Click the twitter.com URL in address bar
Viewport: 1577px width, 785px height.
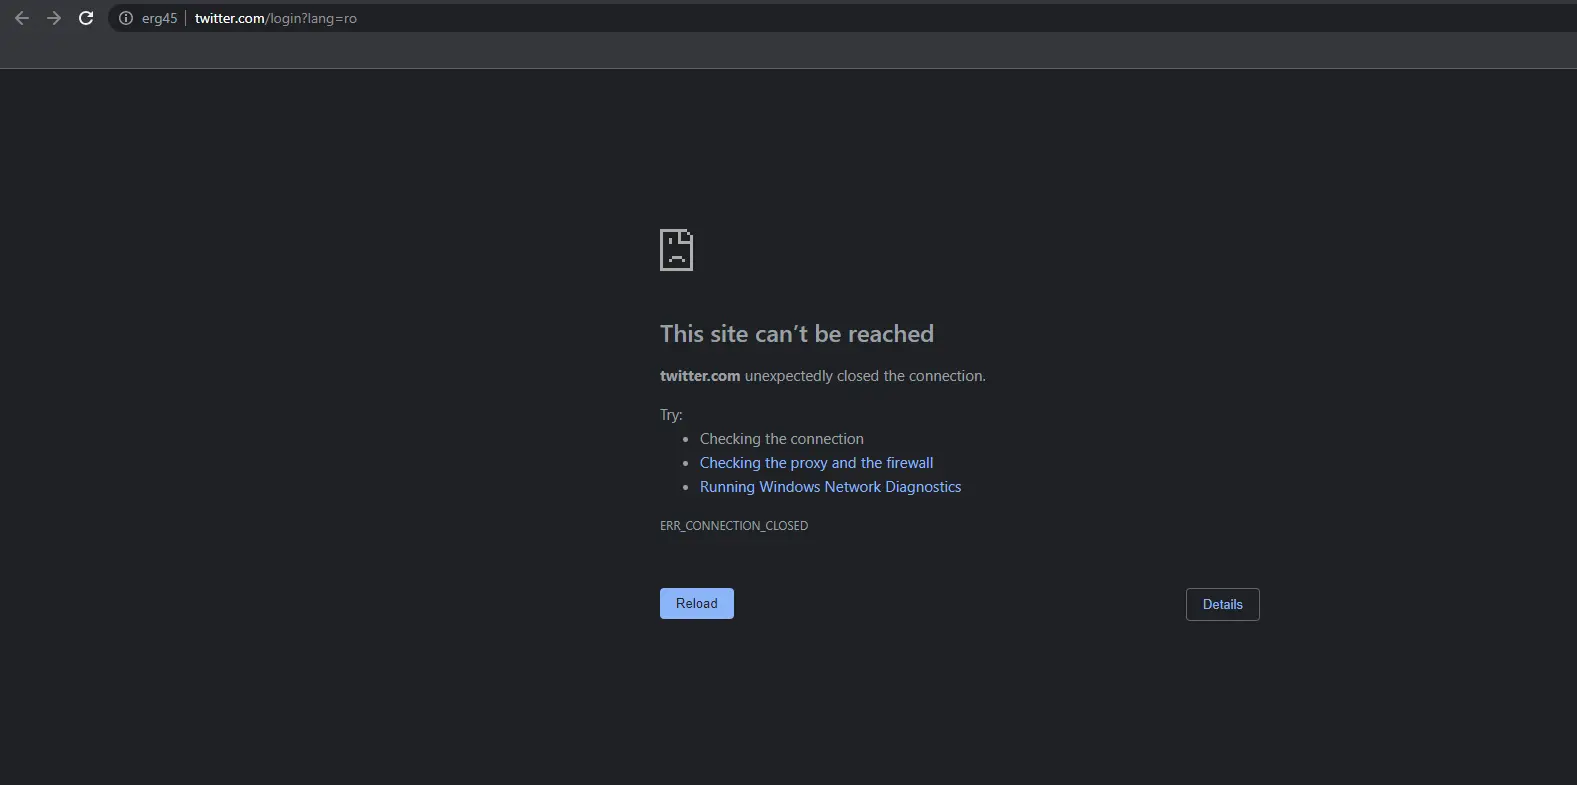(275, 18)
